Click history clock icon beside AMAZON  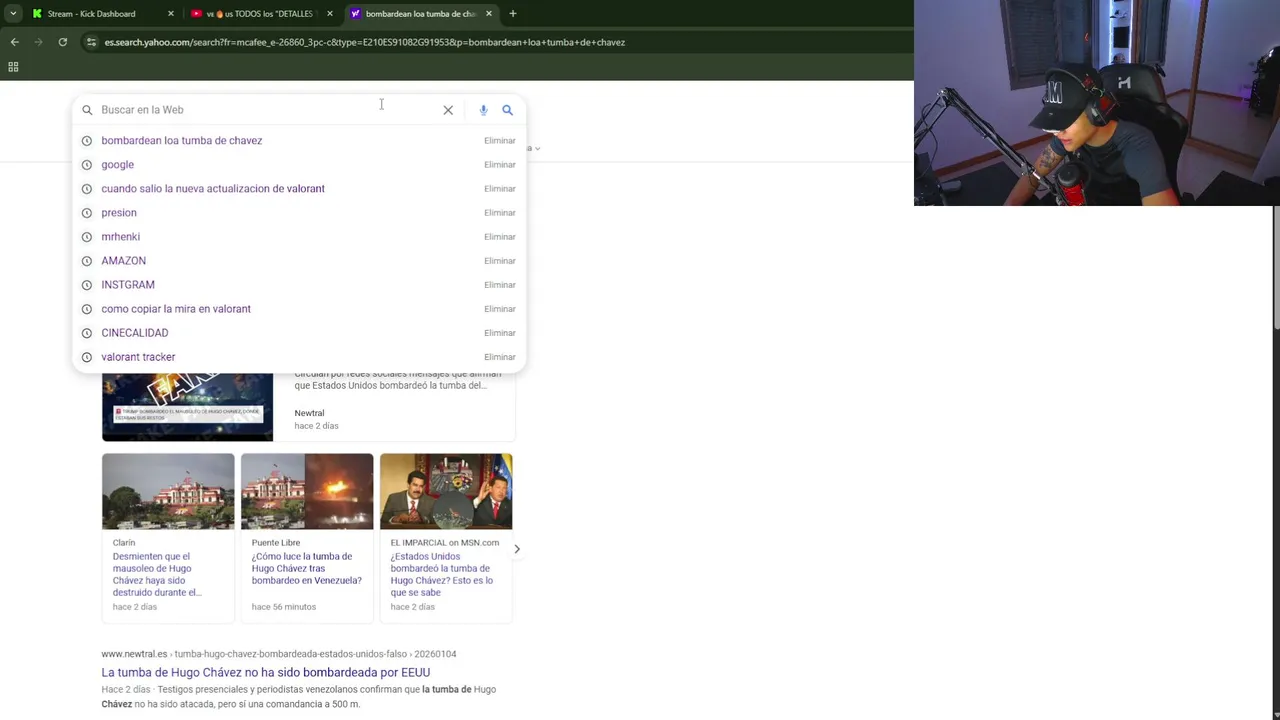point(86,261)
